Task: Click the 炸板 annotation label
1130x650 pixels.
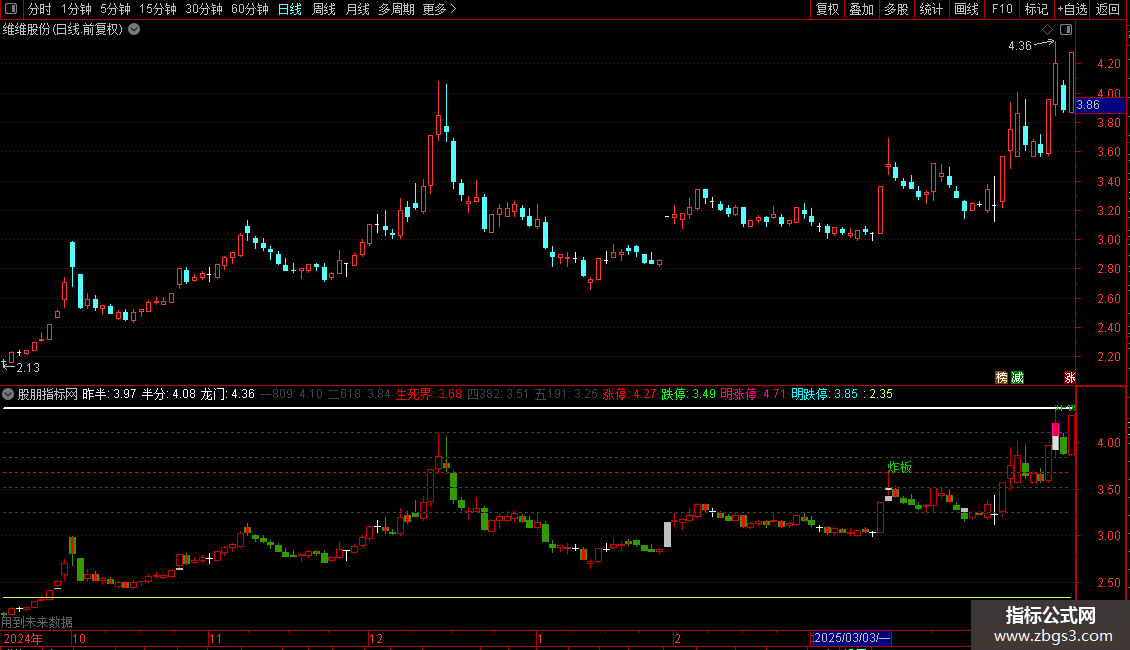Action: pos(899,467)
